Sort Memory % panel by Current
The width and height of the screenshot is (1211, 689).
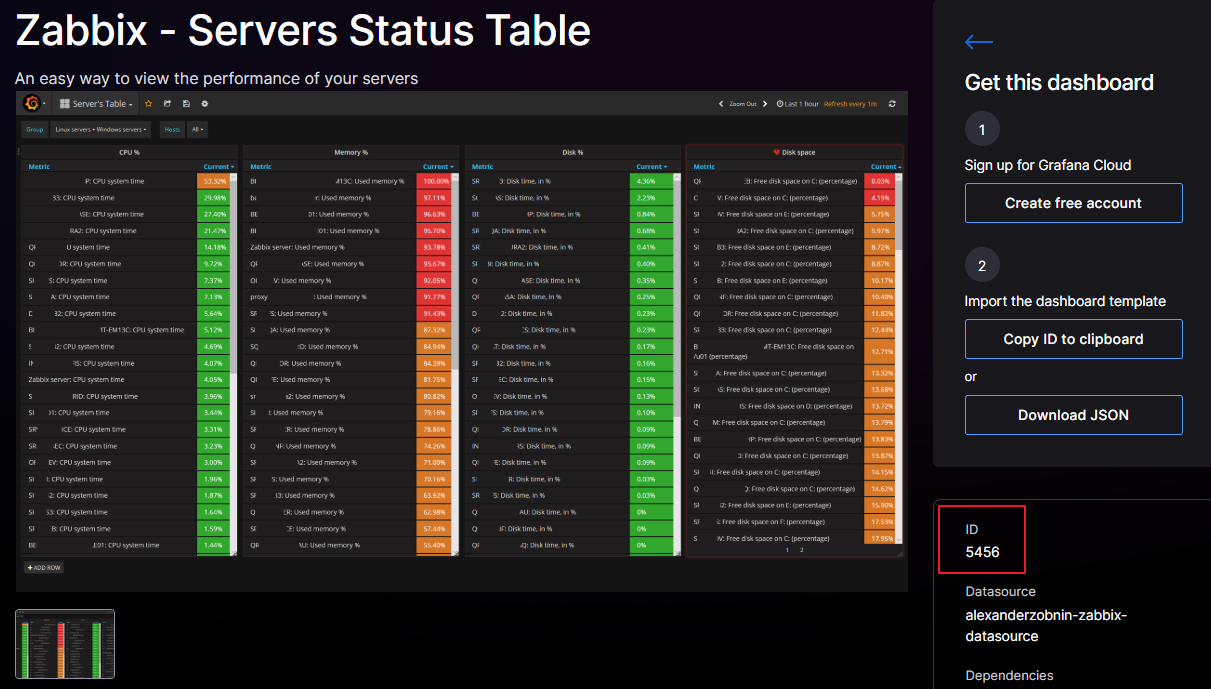coord(438,167)
